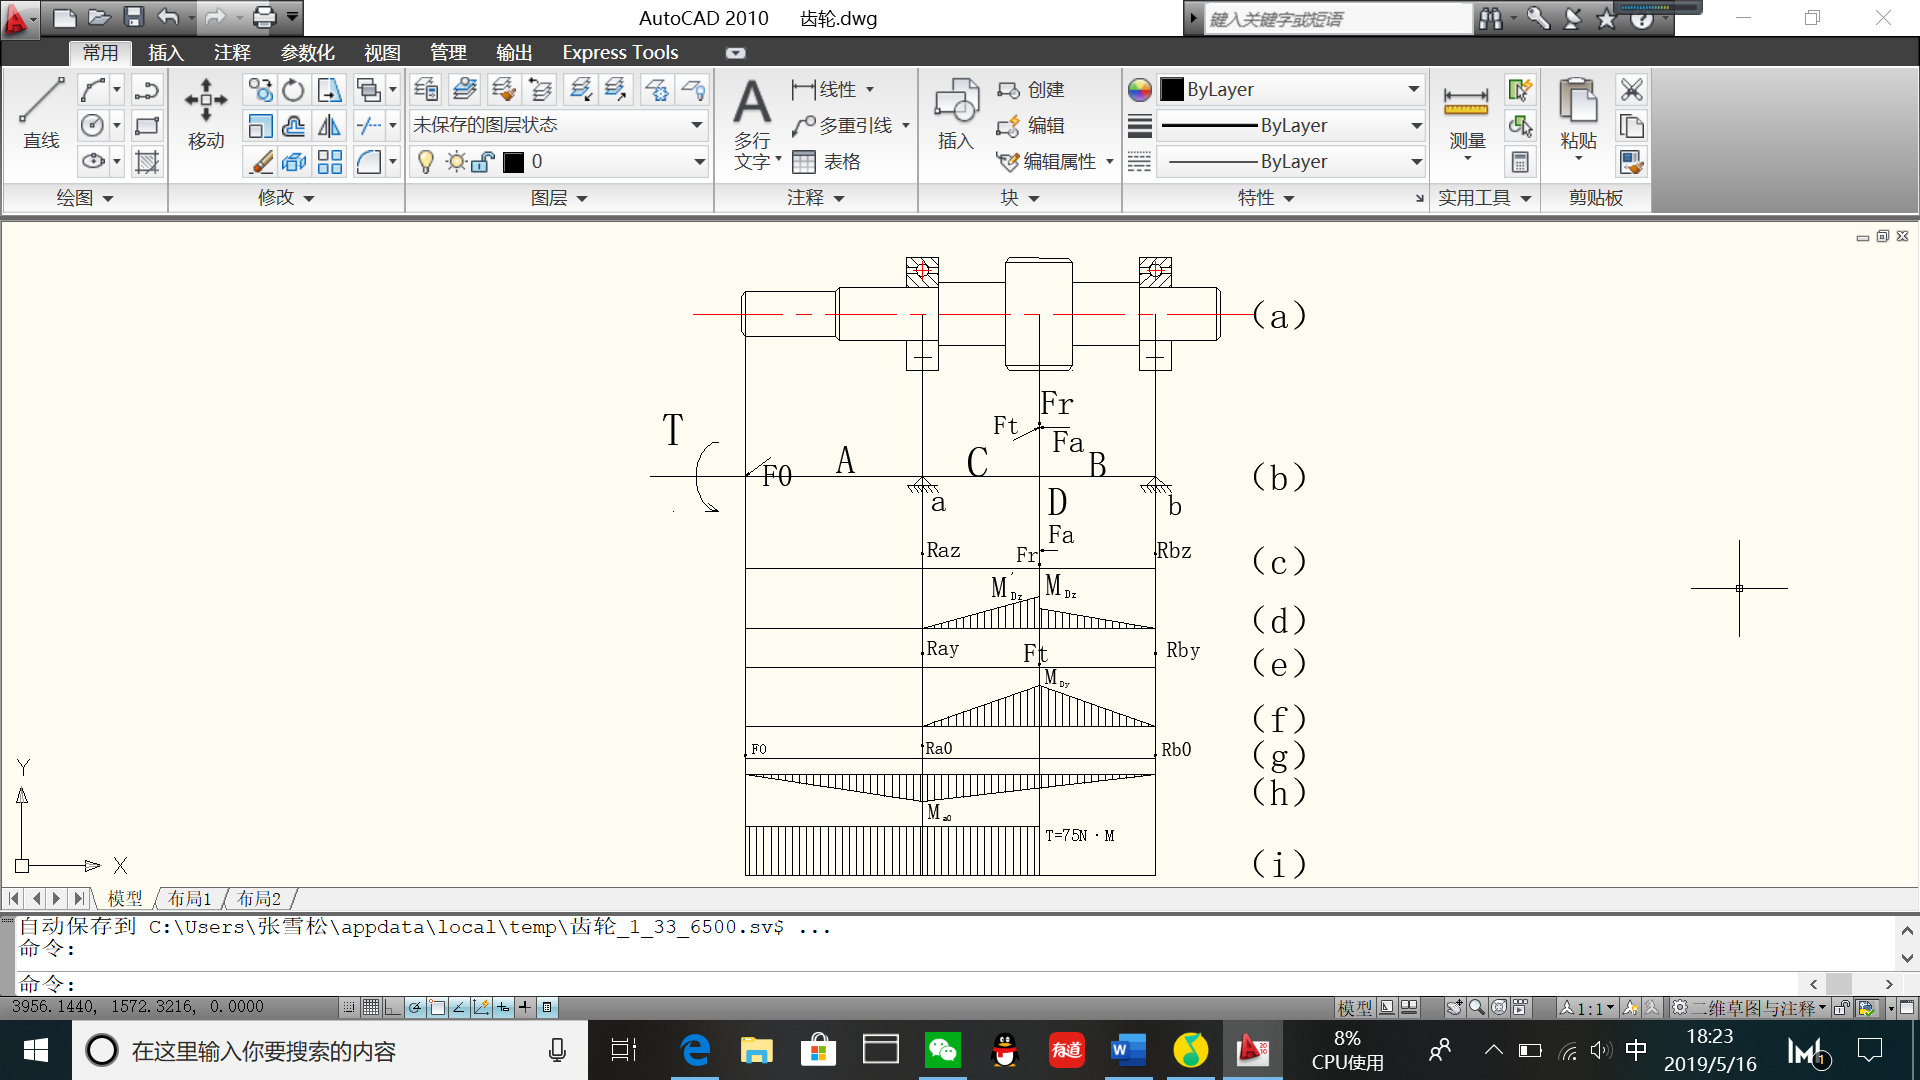Click the Rectangular Array tool icon
This screenshot has height=1080, width=1920.
[x=329, y=162]
